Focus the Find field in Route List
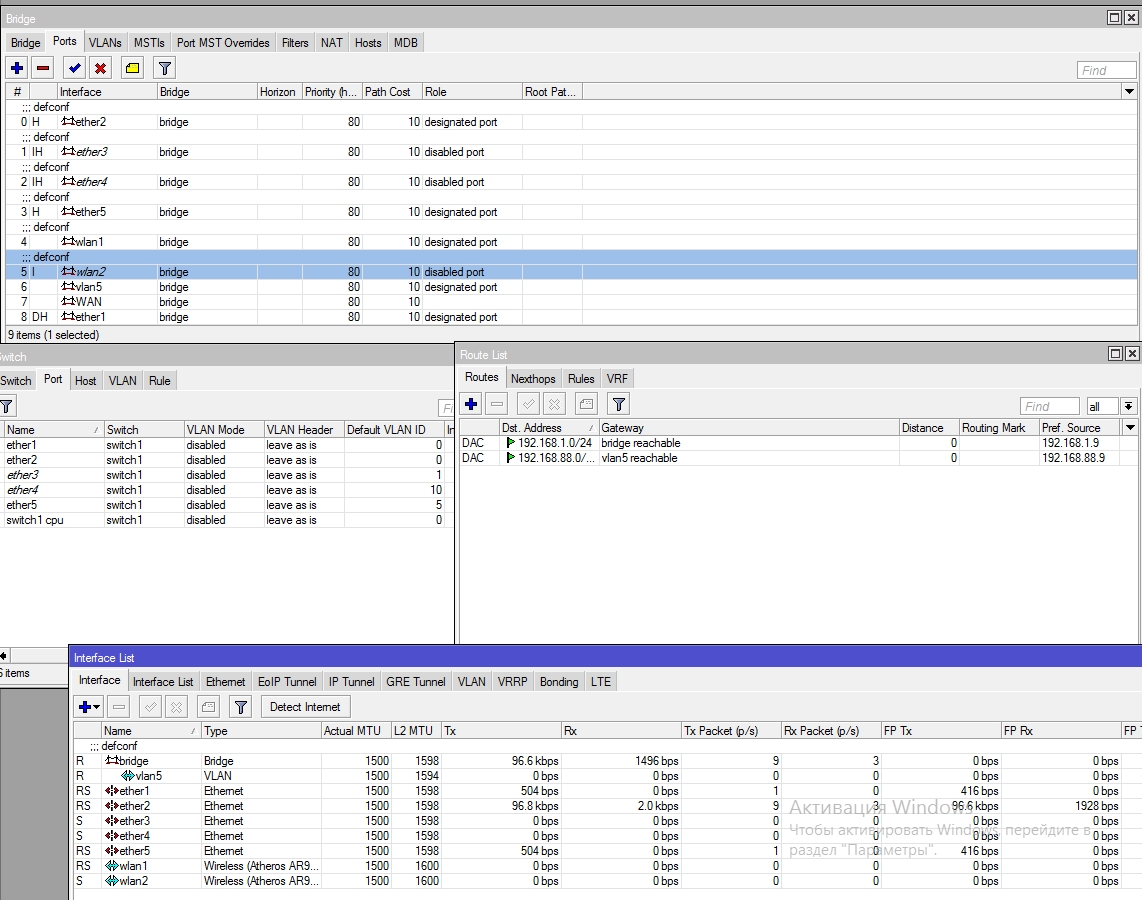Screen dimensions: 1142x900 [1050, 406]
